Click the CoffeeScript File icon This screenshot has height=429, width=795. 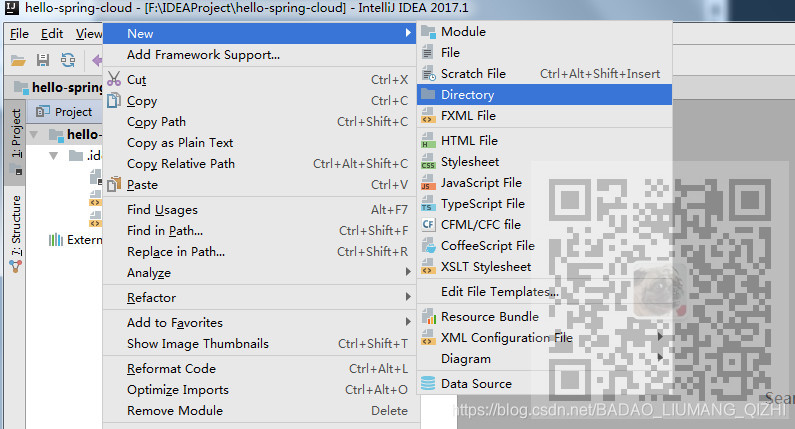pos(428,246)
